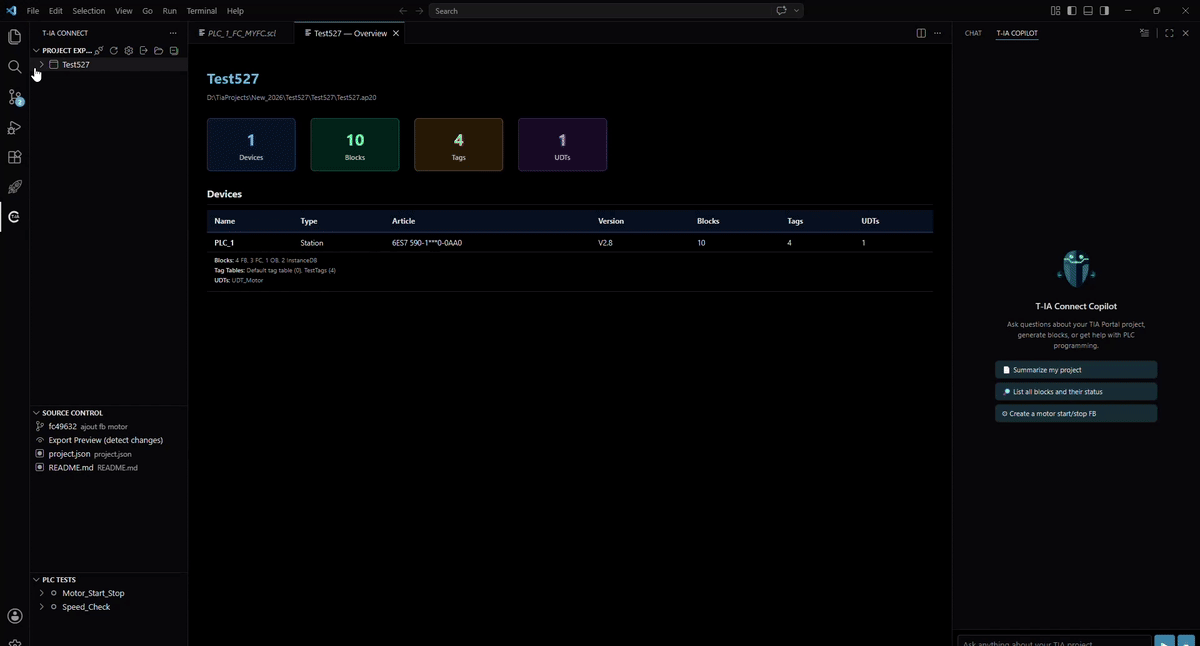Click the clear chat list icon in Copilot panel
1200x646 pixels.
[x=1144, y=33]
